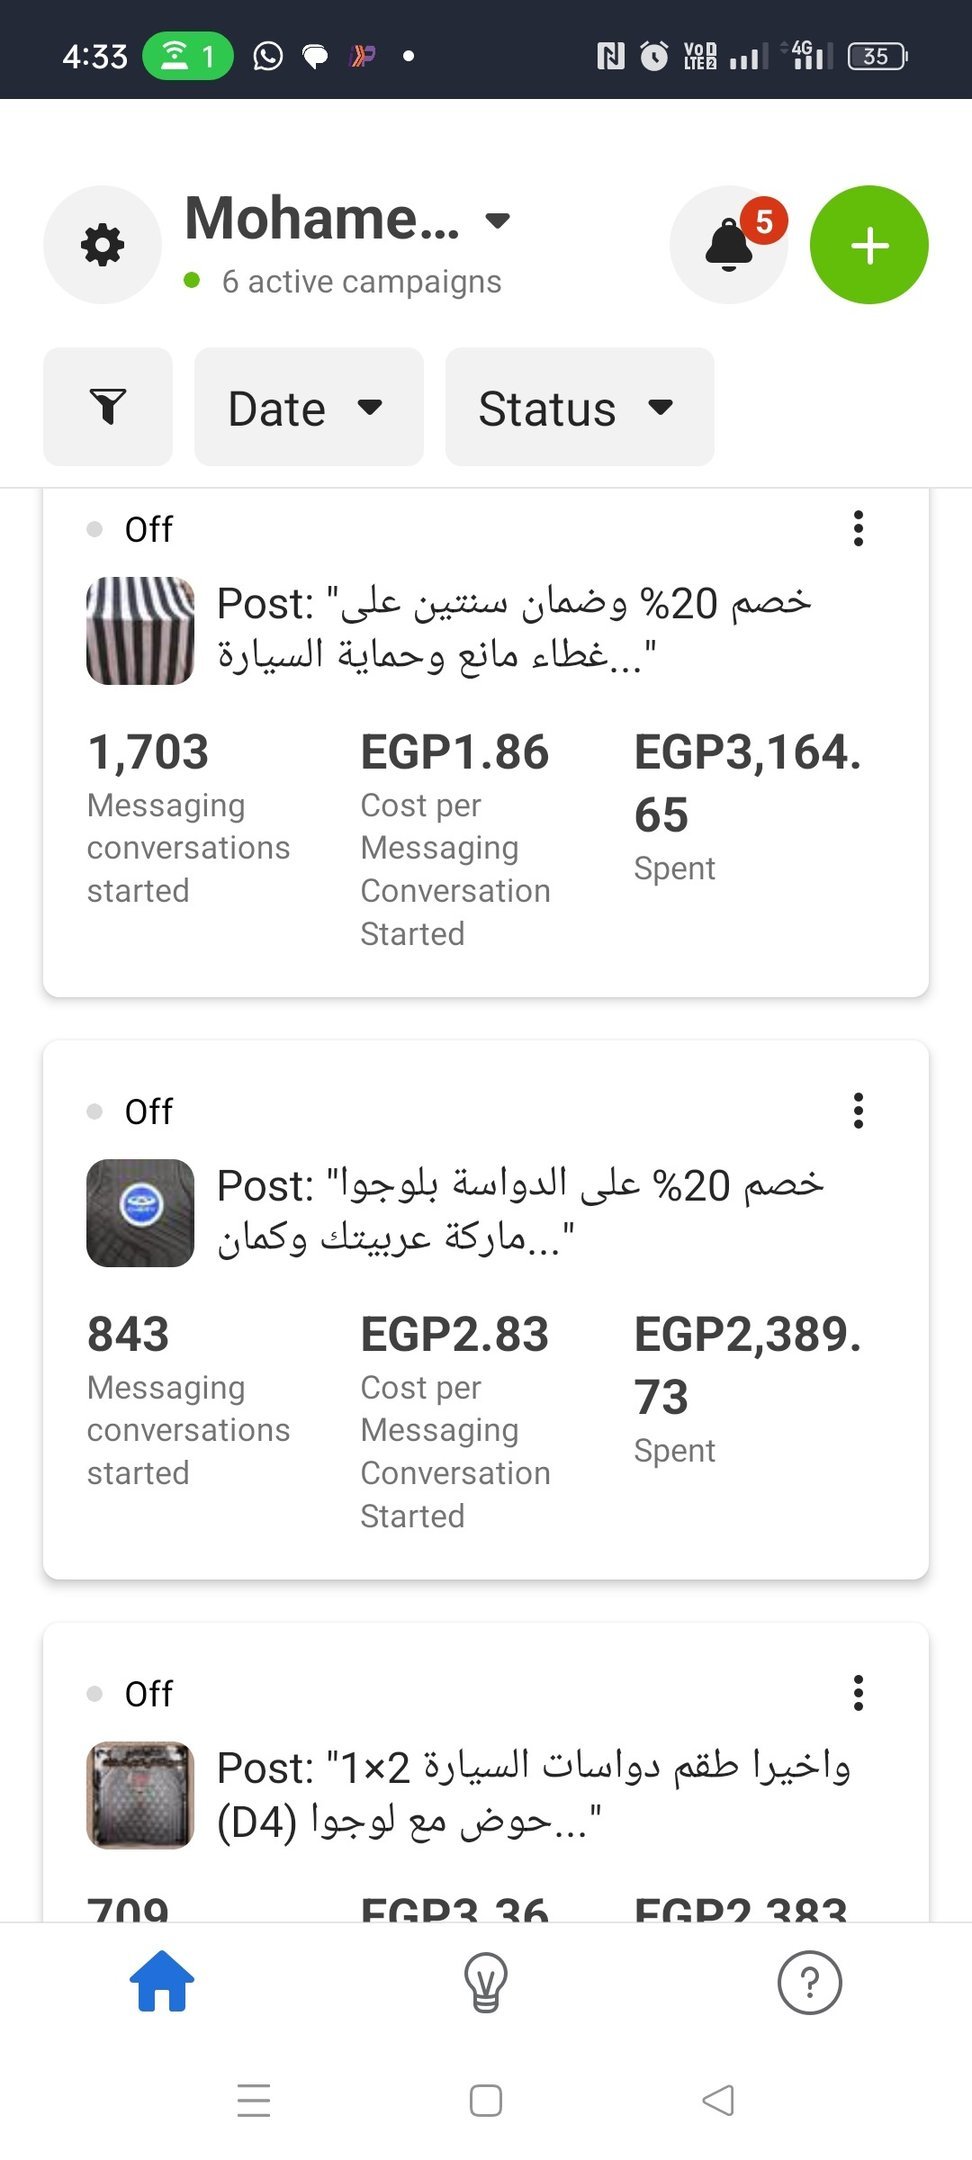Open the filter funnel icon
972x2160 pixels.
tap(108, 407)
